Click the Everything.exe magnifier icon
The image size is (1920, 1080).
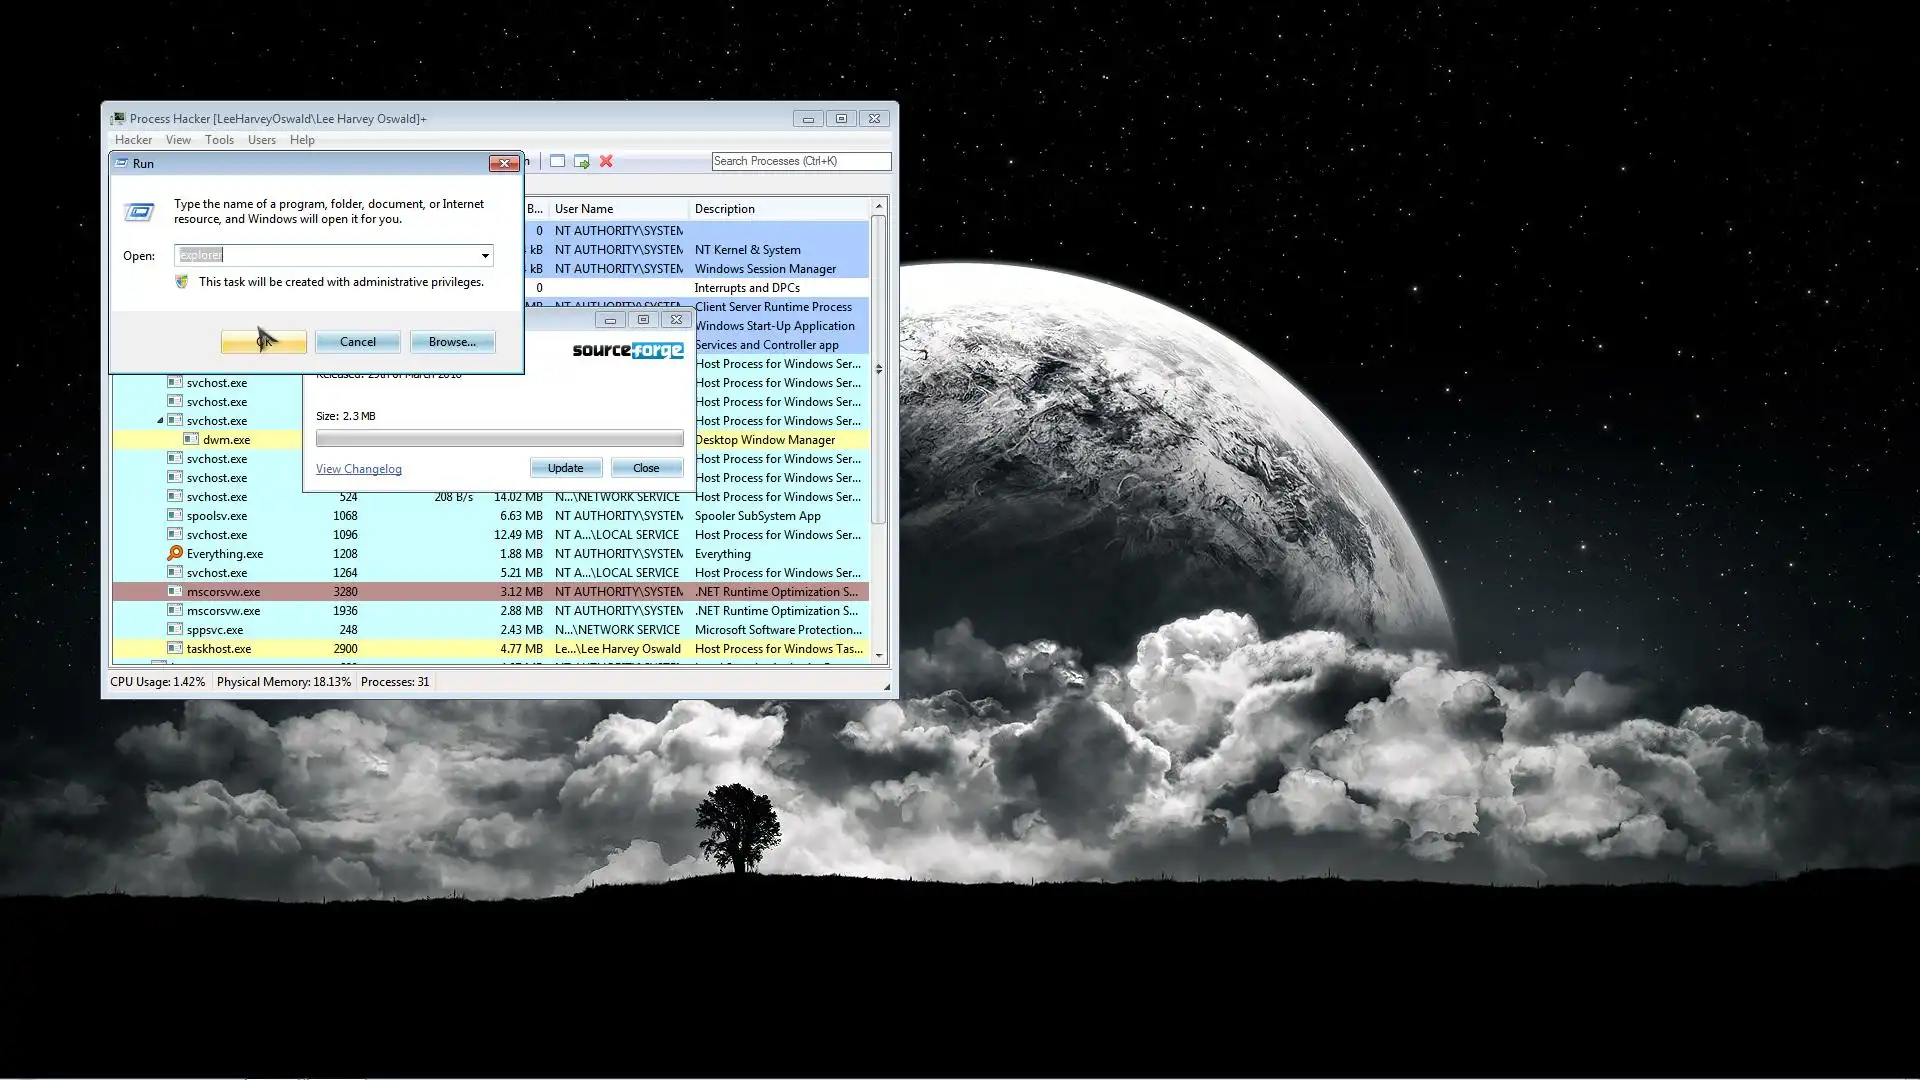[175, 553]
